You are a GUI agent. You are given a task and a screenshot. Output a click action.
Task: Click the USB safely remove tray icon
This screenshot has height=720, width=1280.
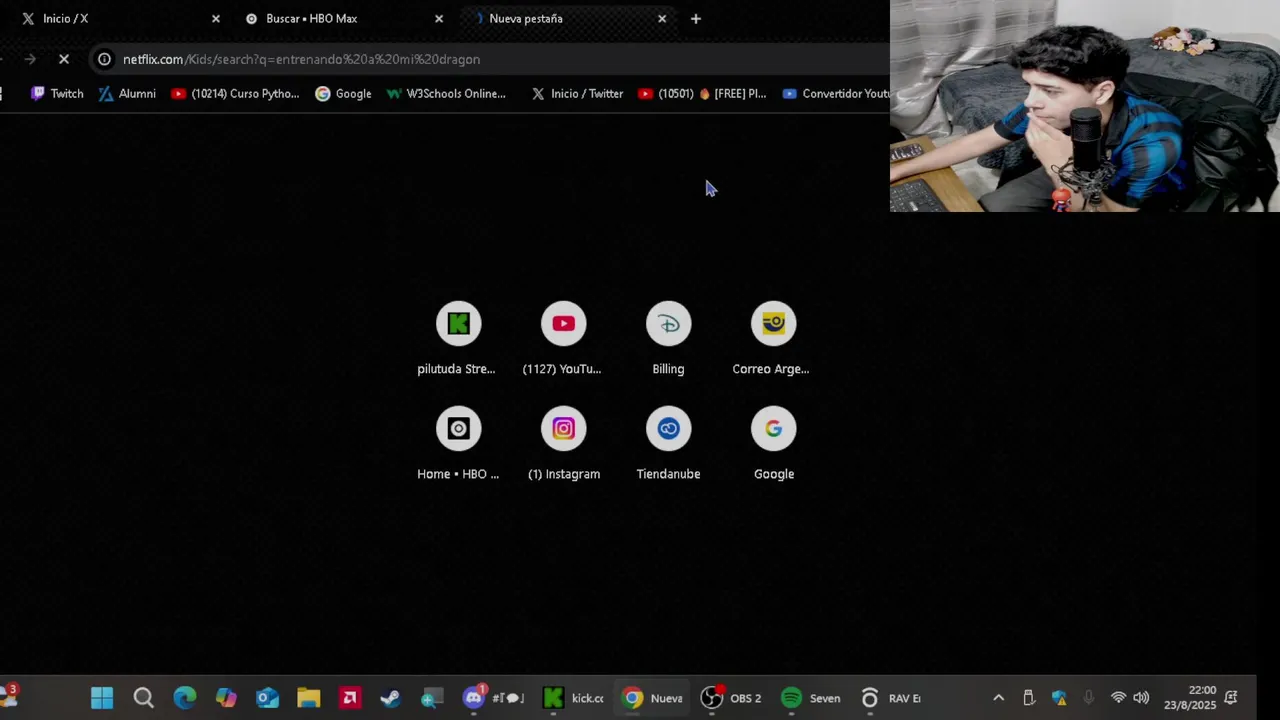click(1028, 698)
